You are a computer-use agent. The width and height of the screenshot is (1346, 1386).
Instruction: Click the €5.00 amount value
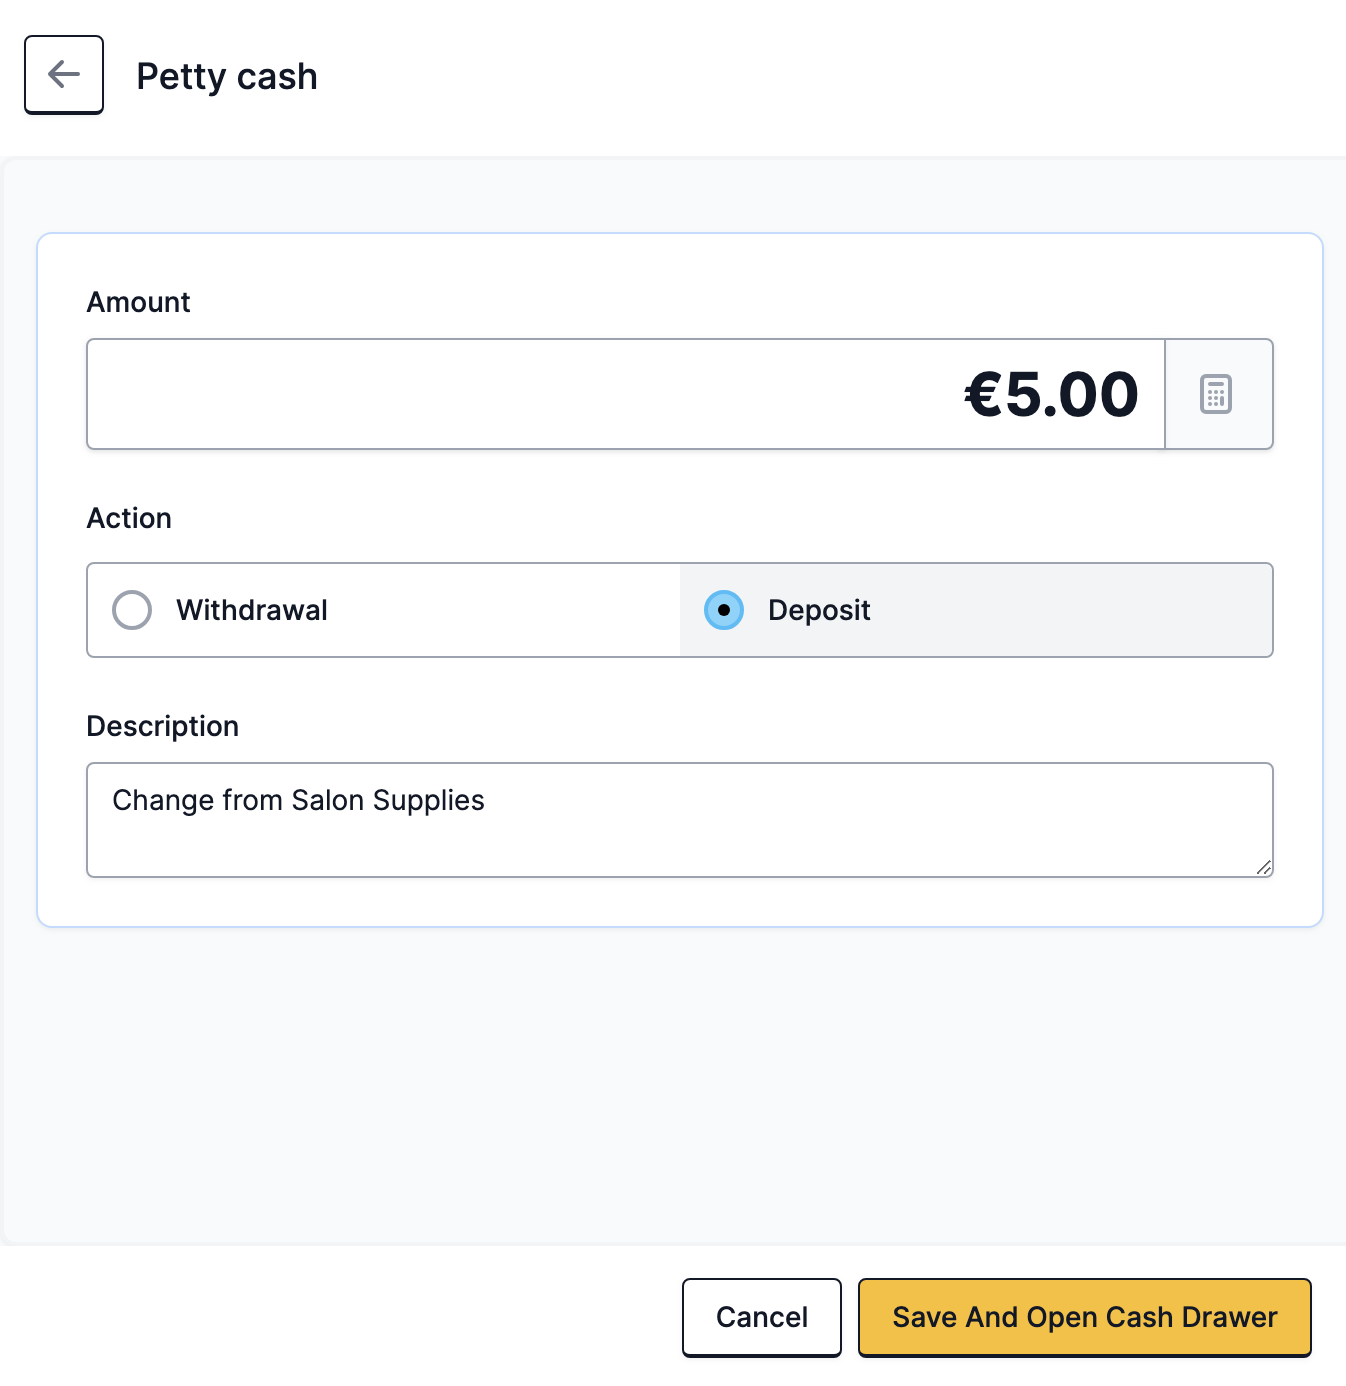1051,394
